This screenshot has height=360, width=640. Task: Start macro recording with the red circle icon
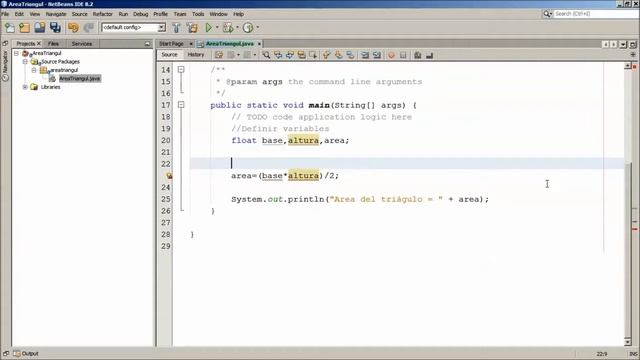click(391, 55)
